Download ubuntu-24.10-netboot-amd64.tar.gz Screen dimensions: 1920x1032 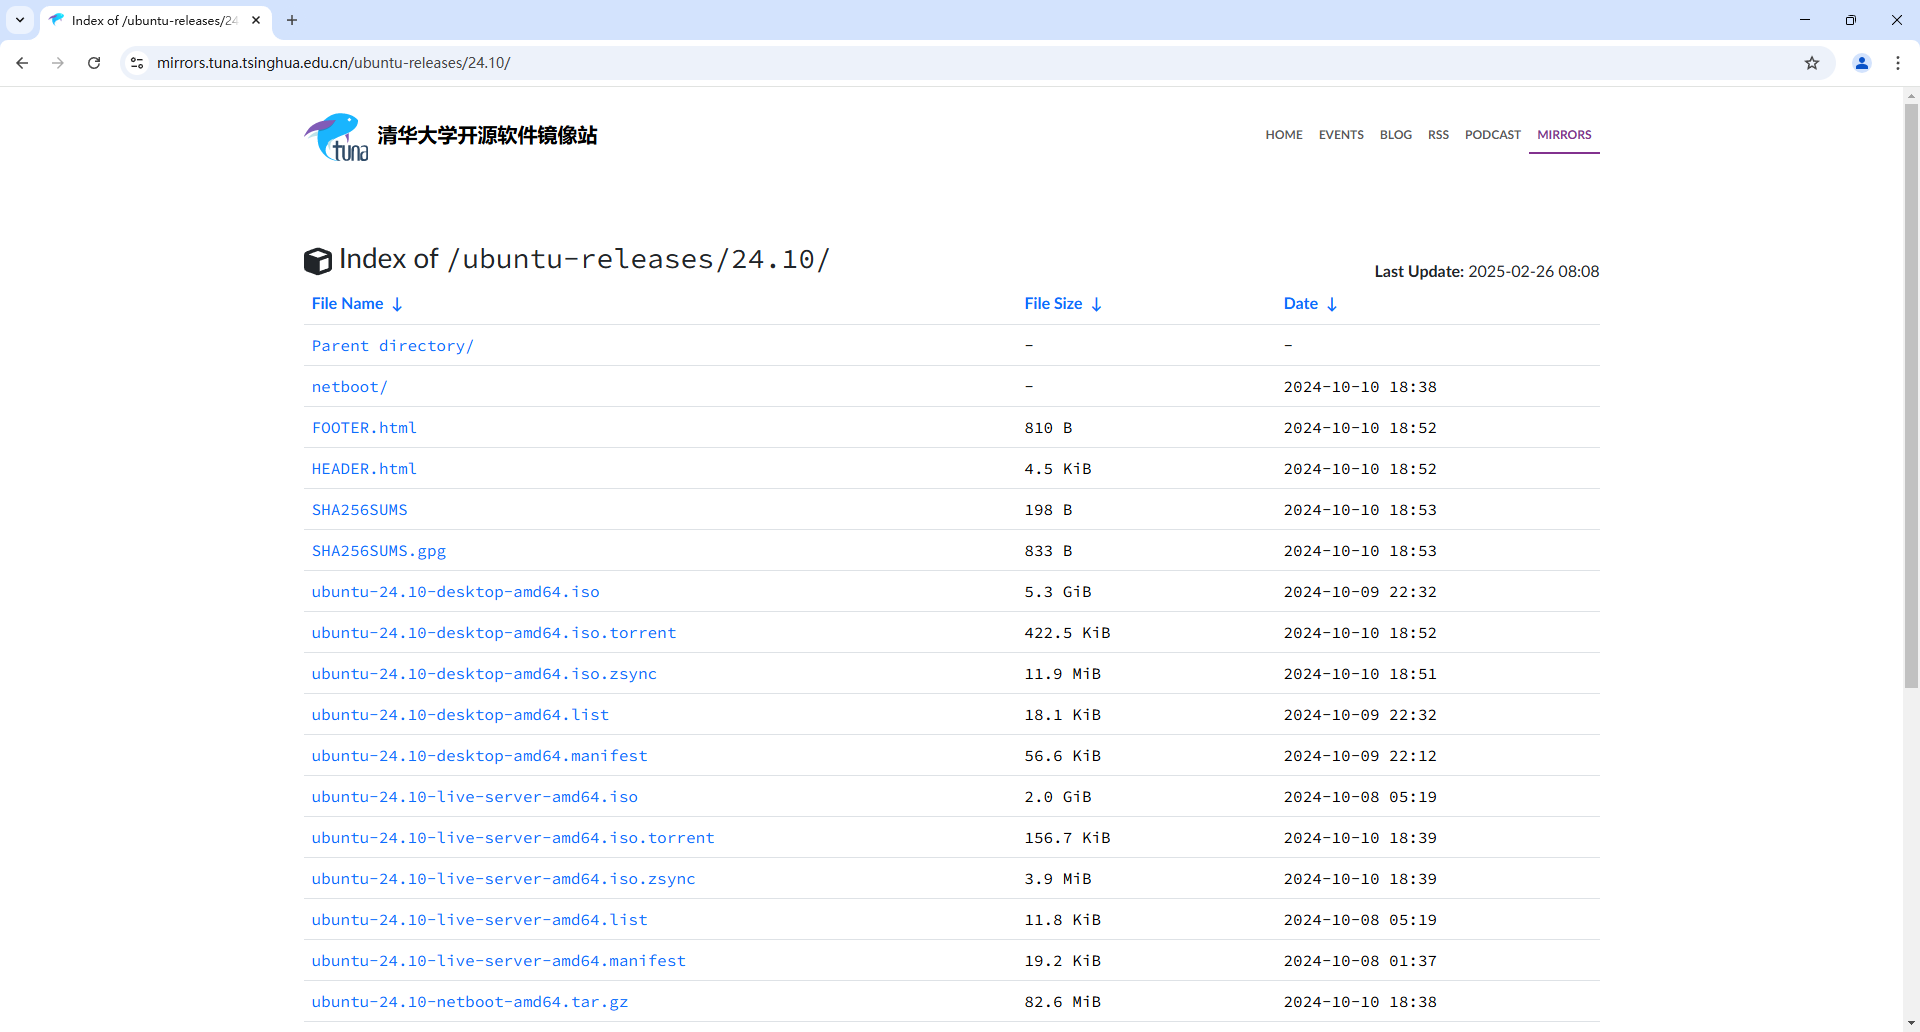[x=470, y=1002]
